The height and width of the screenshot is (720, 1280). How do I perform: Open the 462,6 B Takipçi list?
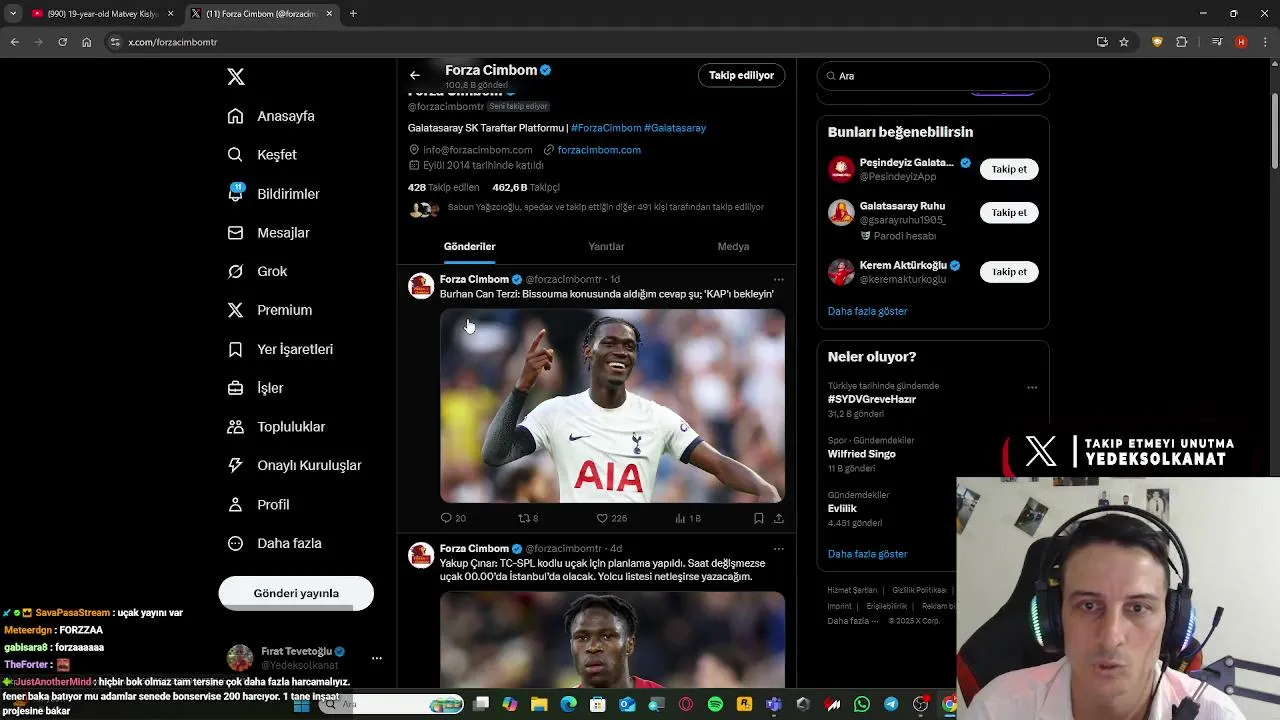[526, 187]
